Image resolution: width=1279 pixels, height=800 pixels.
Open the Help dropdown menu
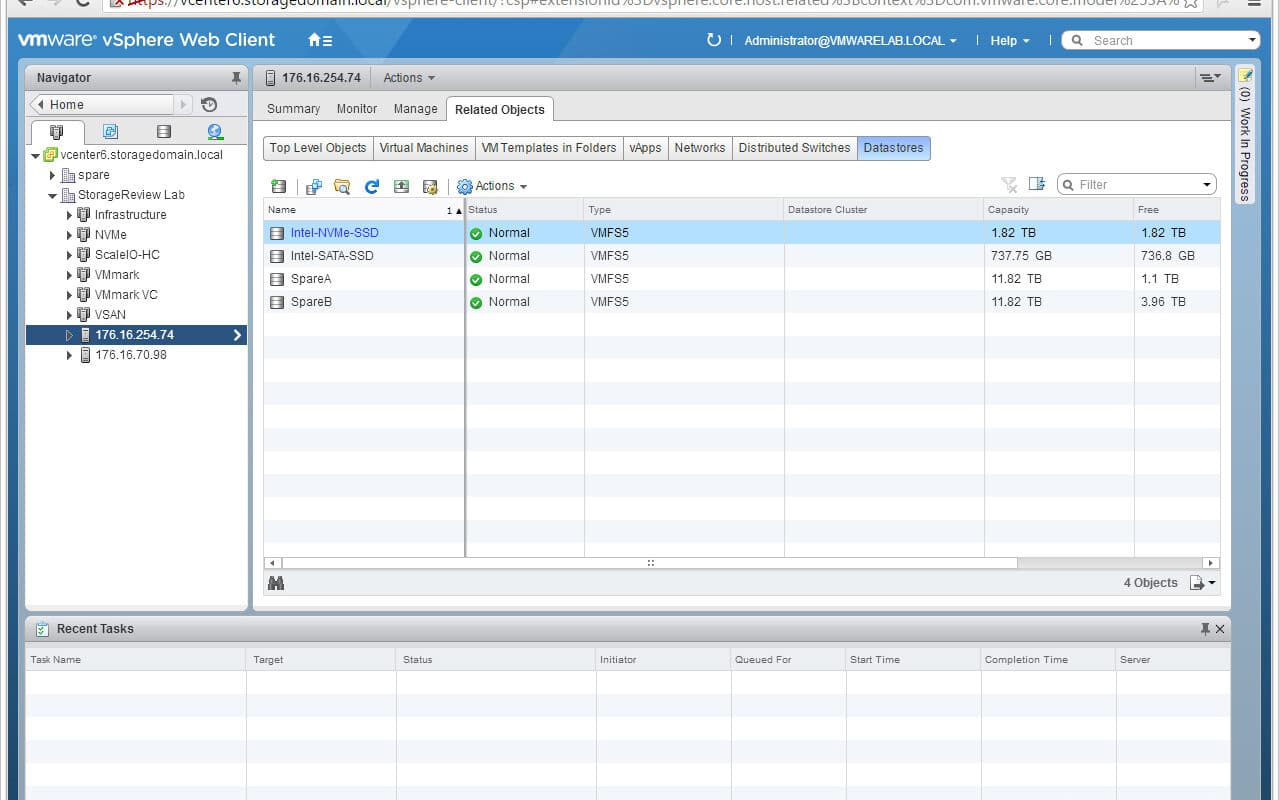[1010, 41]
